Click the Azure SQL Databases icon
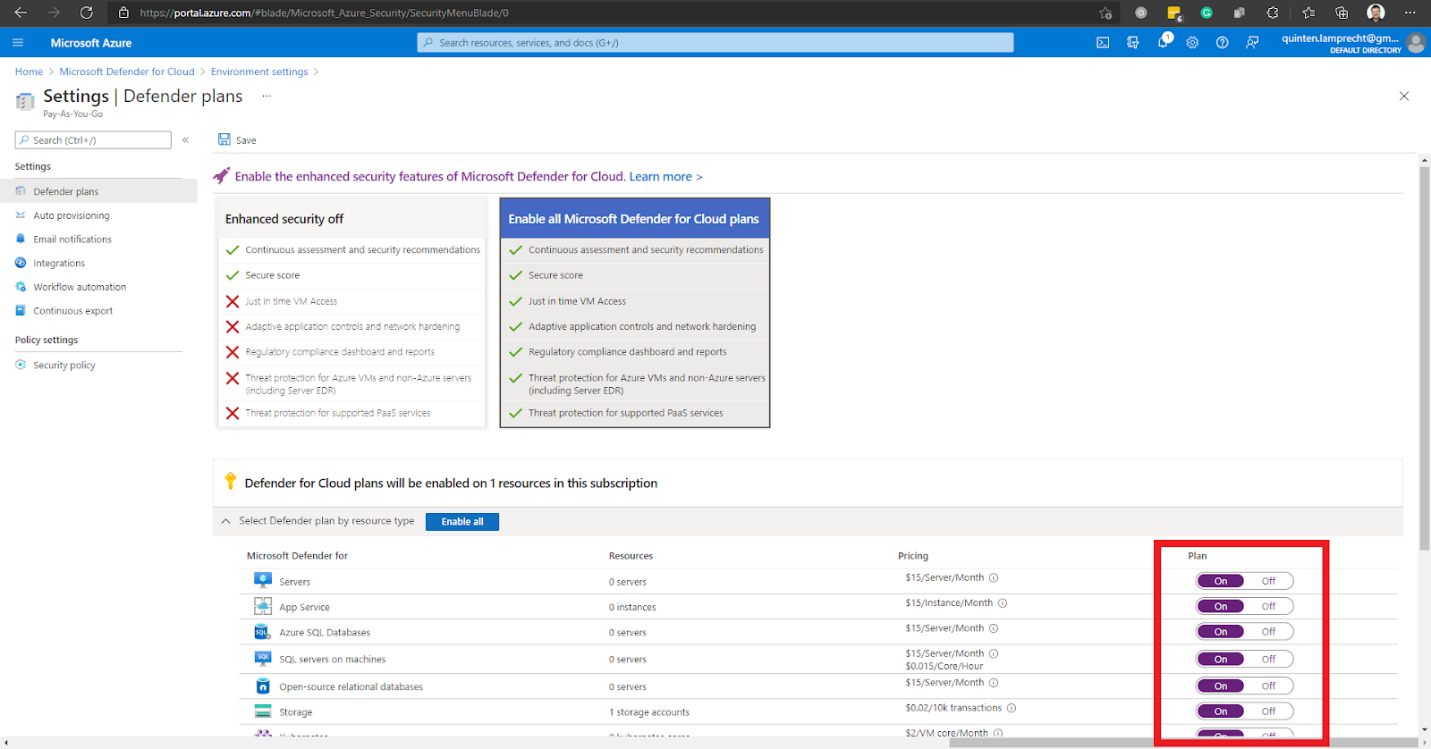1431x749 pixels. click(x=263, y=633)
